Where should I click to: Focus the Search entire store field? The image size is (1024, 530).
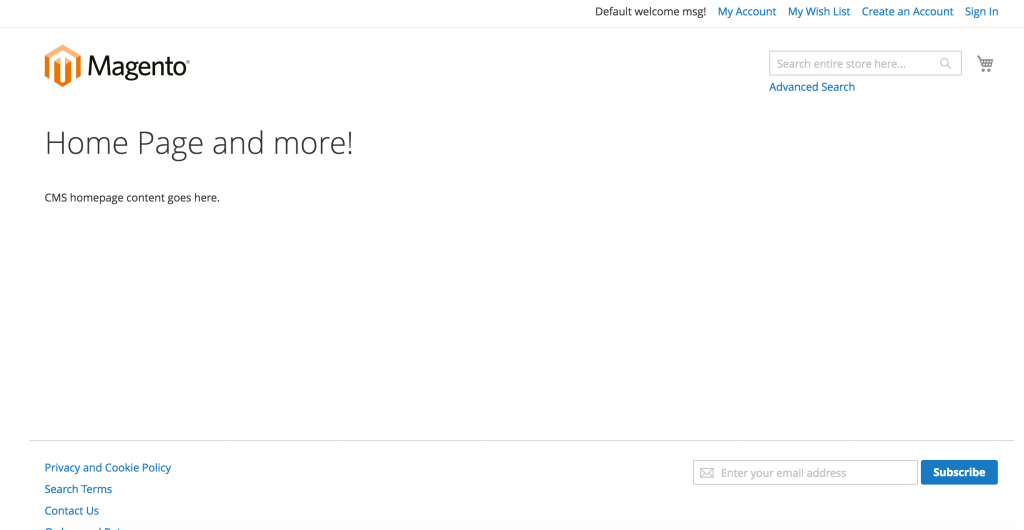point(850,64)
